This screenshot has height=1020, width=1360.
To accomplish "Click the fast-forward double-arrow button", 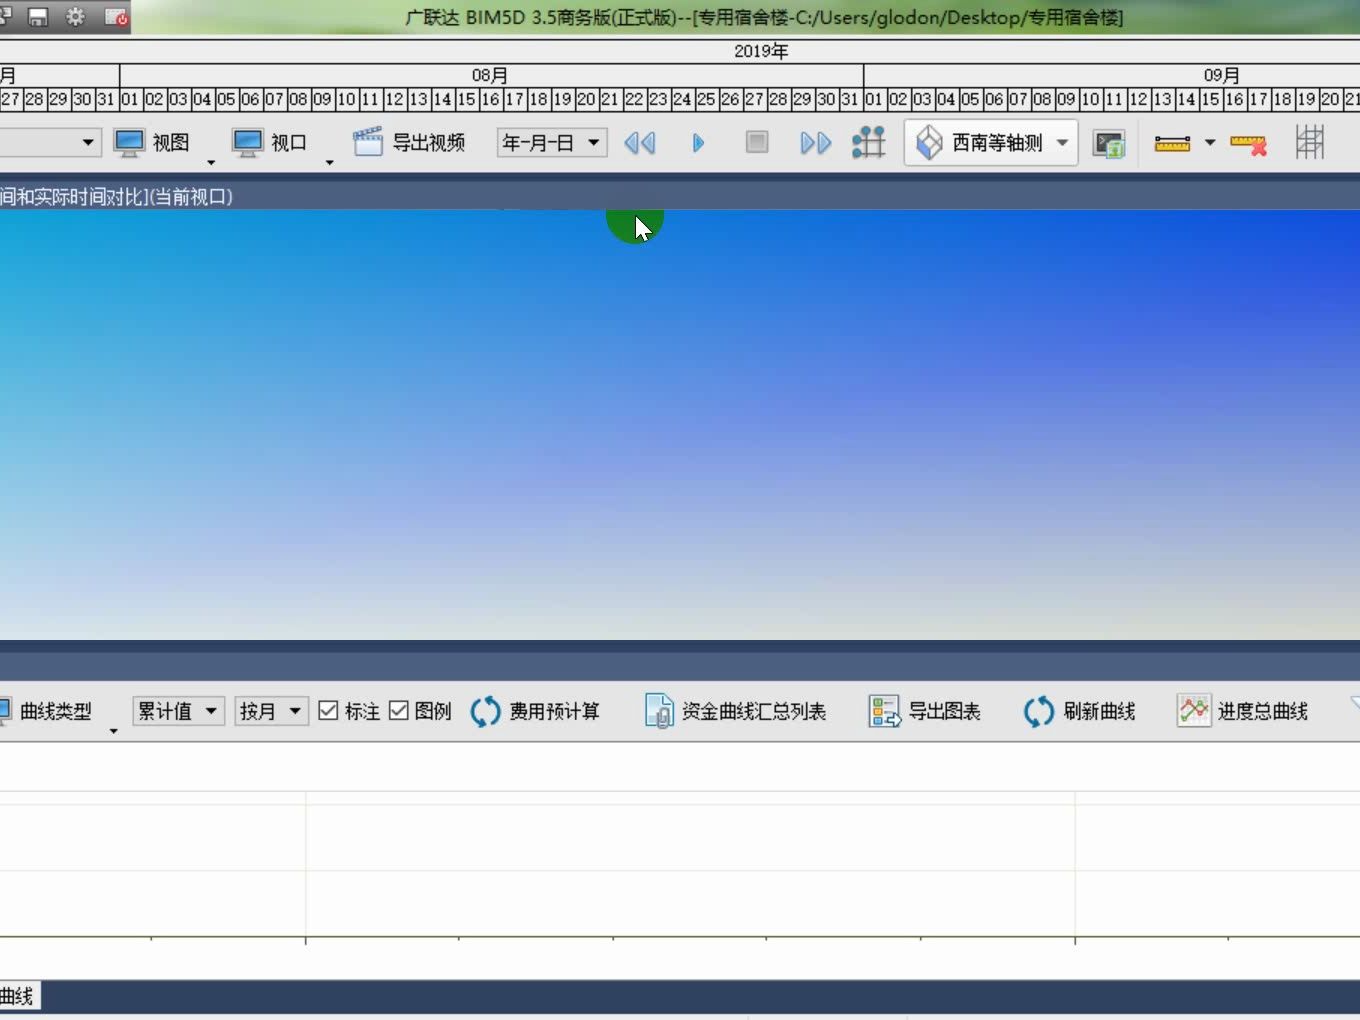I will tap(816, 143).
